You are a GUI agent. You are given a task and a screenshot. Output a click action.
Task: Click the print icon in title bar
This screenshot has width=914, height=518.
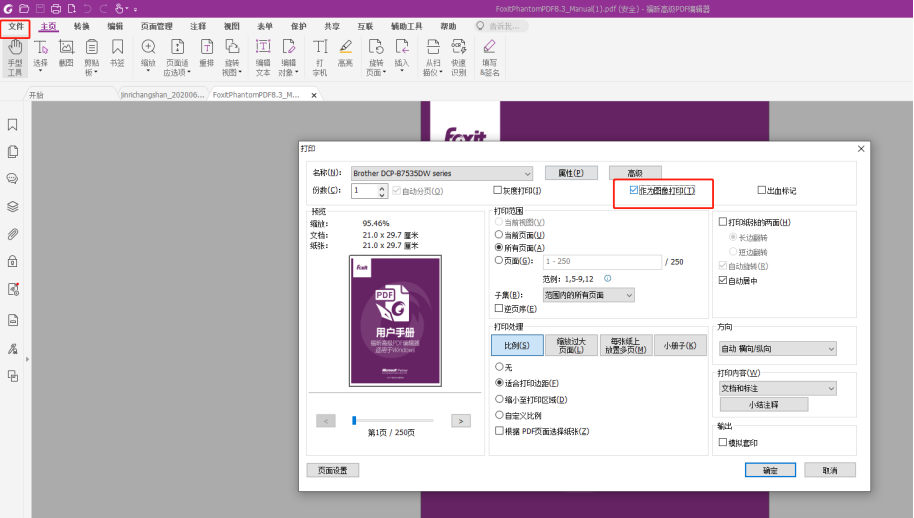[x=55, y=9]
